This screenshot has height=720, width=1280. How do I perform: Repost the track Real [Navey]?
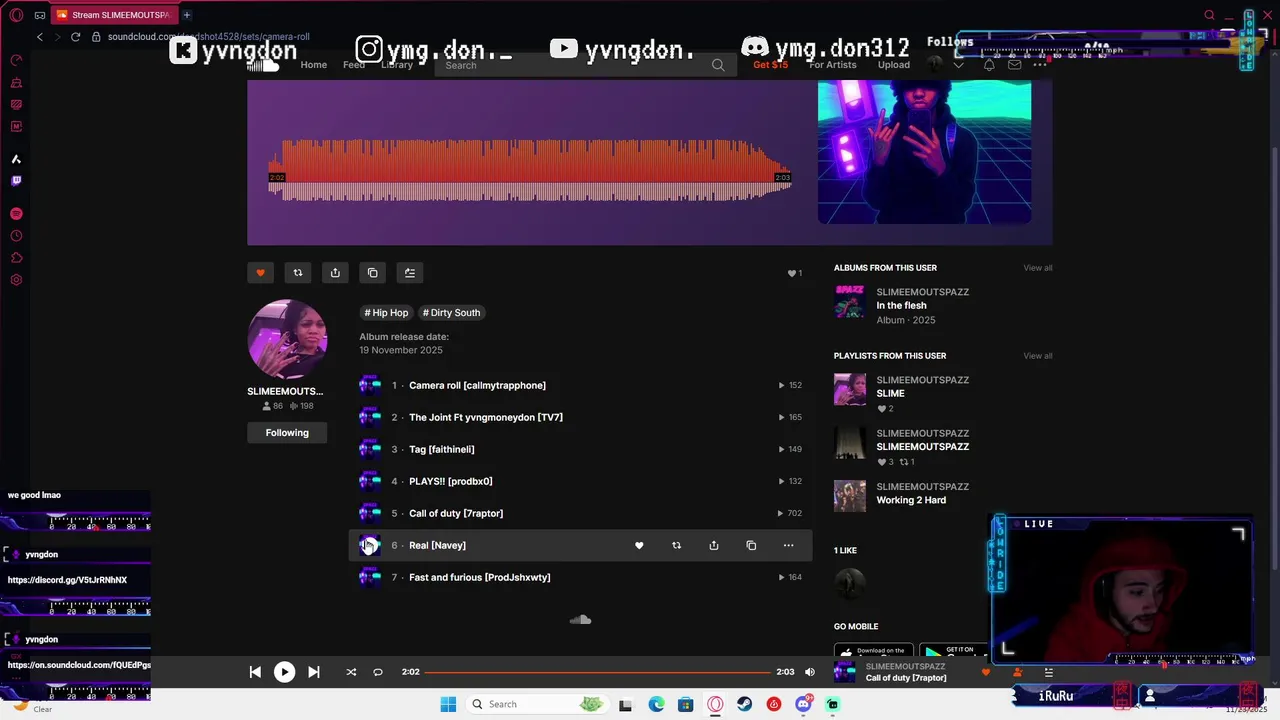[677, 545]
